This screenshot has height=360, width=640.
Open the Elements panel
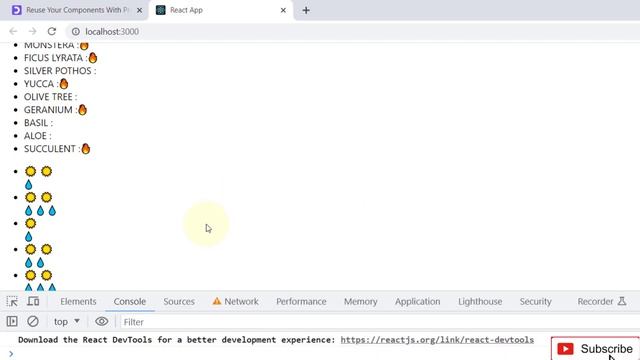78,302
